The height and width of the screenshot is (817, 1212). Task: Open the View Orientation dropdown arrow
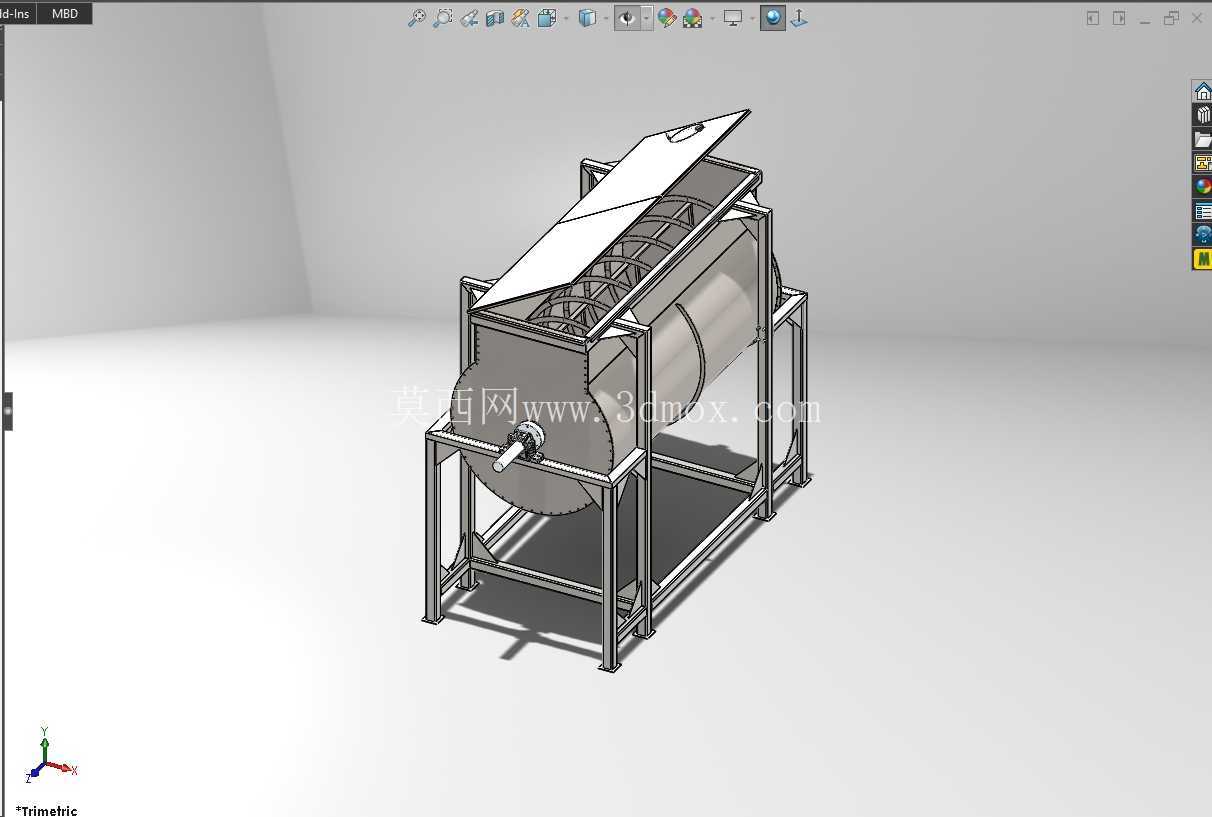tap(566, 18)
